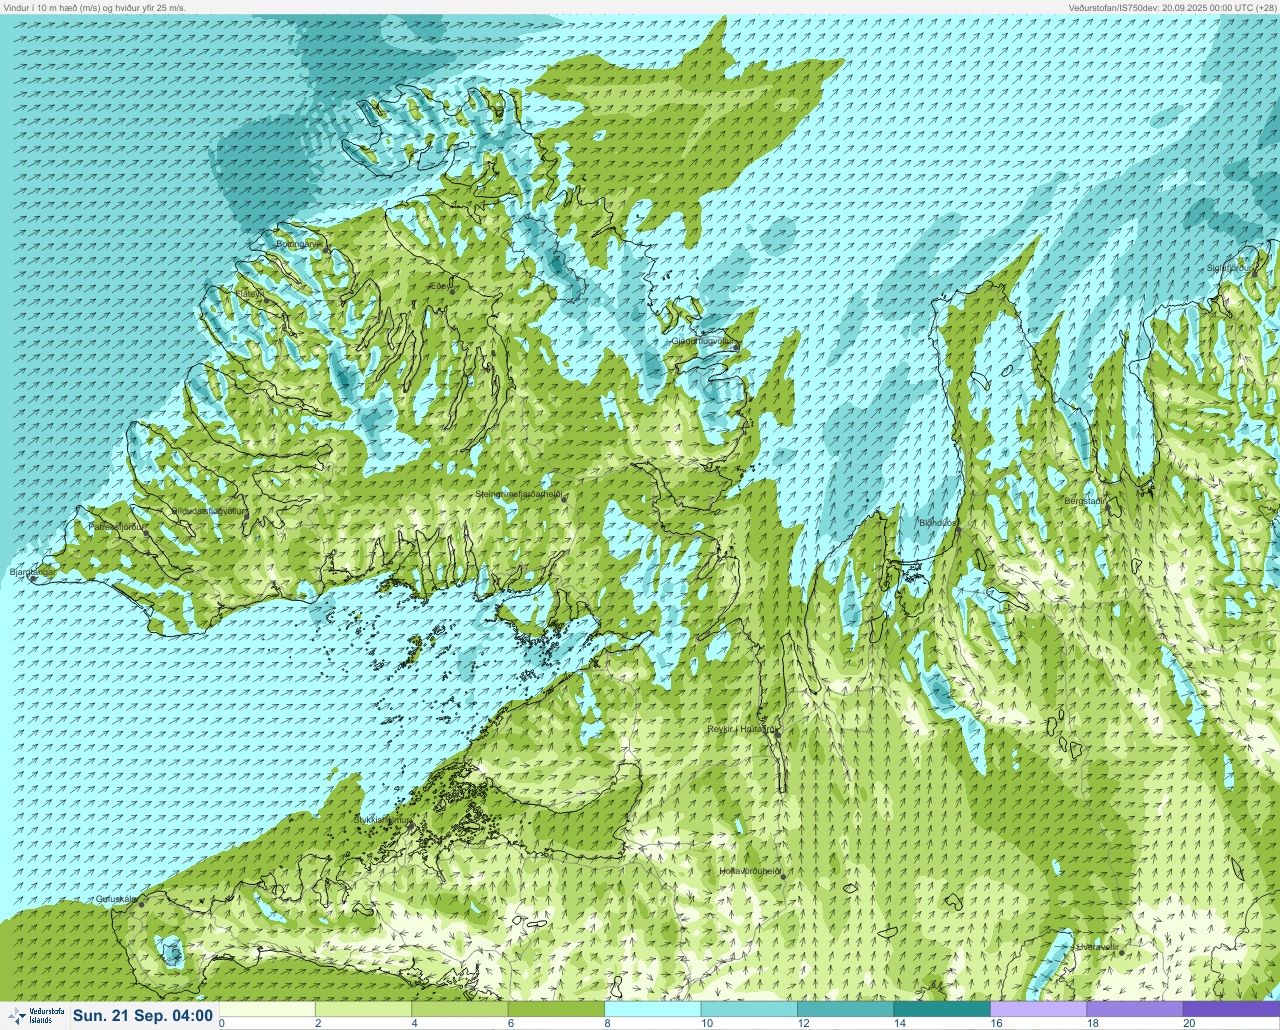
Task: Click the Bjargtangar station label
Action: (x=31, y=572)
